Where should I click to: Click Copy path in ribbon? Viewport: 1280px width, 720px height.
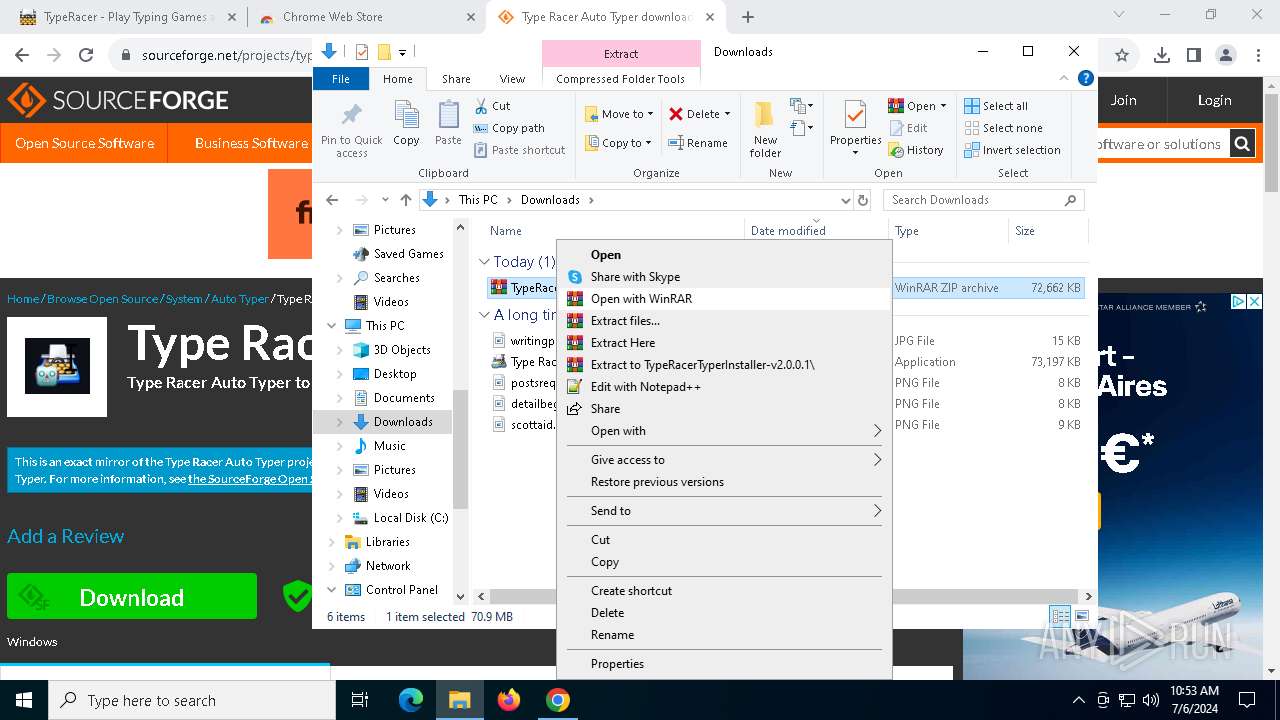509,128
